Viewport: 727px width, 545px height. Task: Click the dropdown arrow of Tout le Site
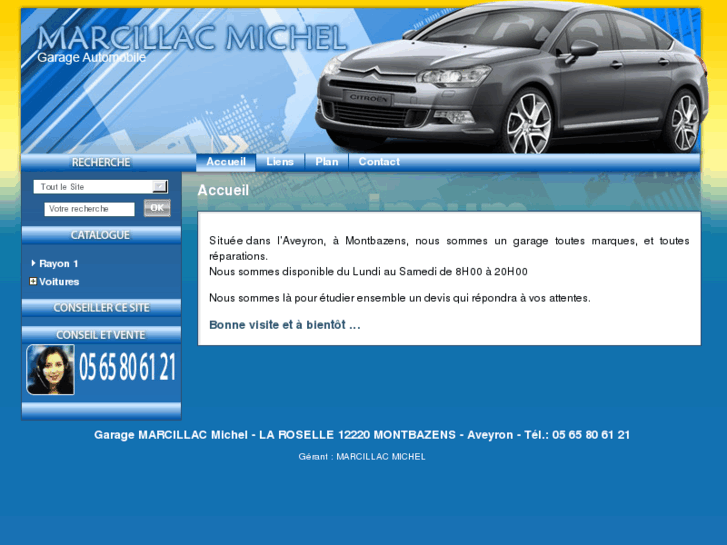point(160,187)
